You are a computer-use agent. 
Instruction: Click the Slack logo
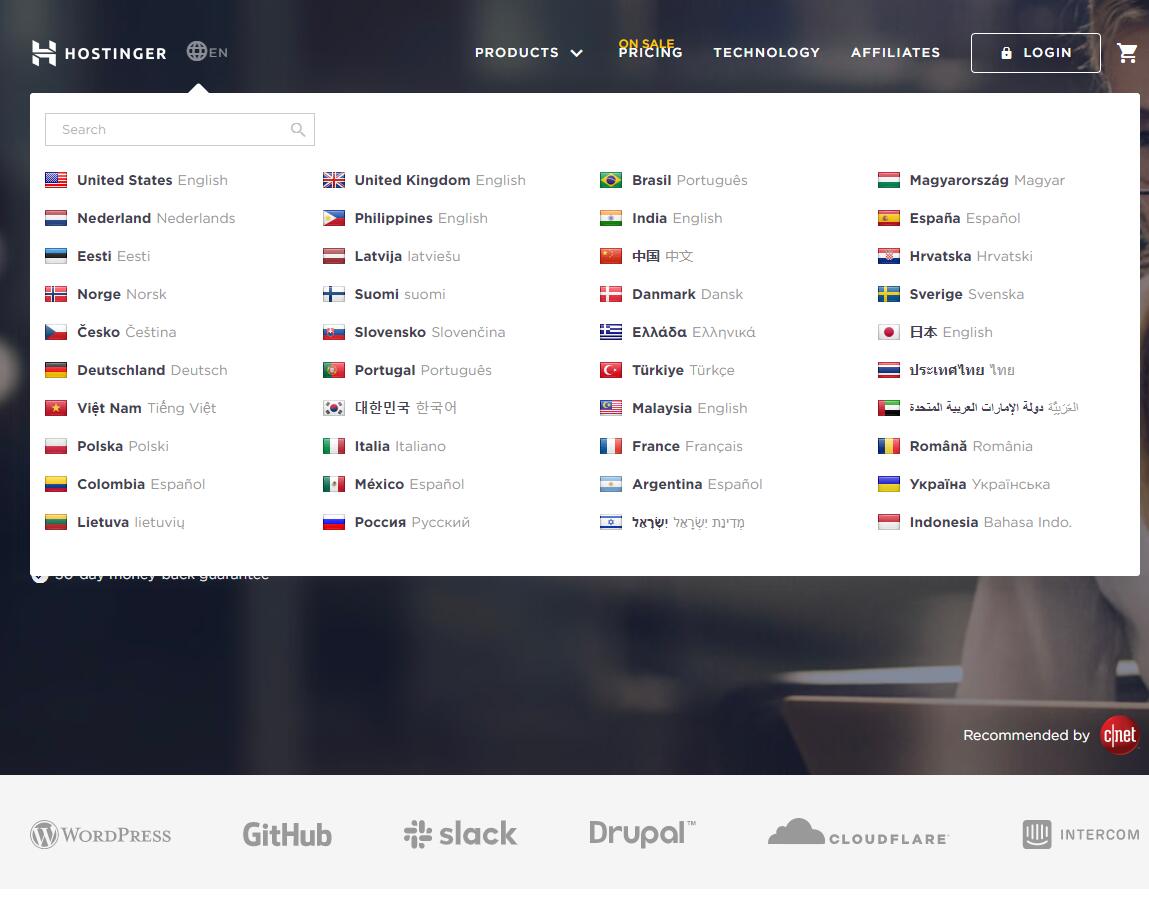[x=460, y=834]
